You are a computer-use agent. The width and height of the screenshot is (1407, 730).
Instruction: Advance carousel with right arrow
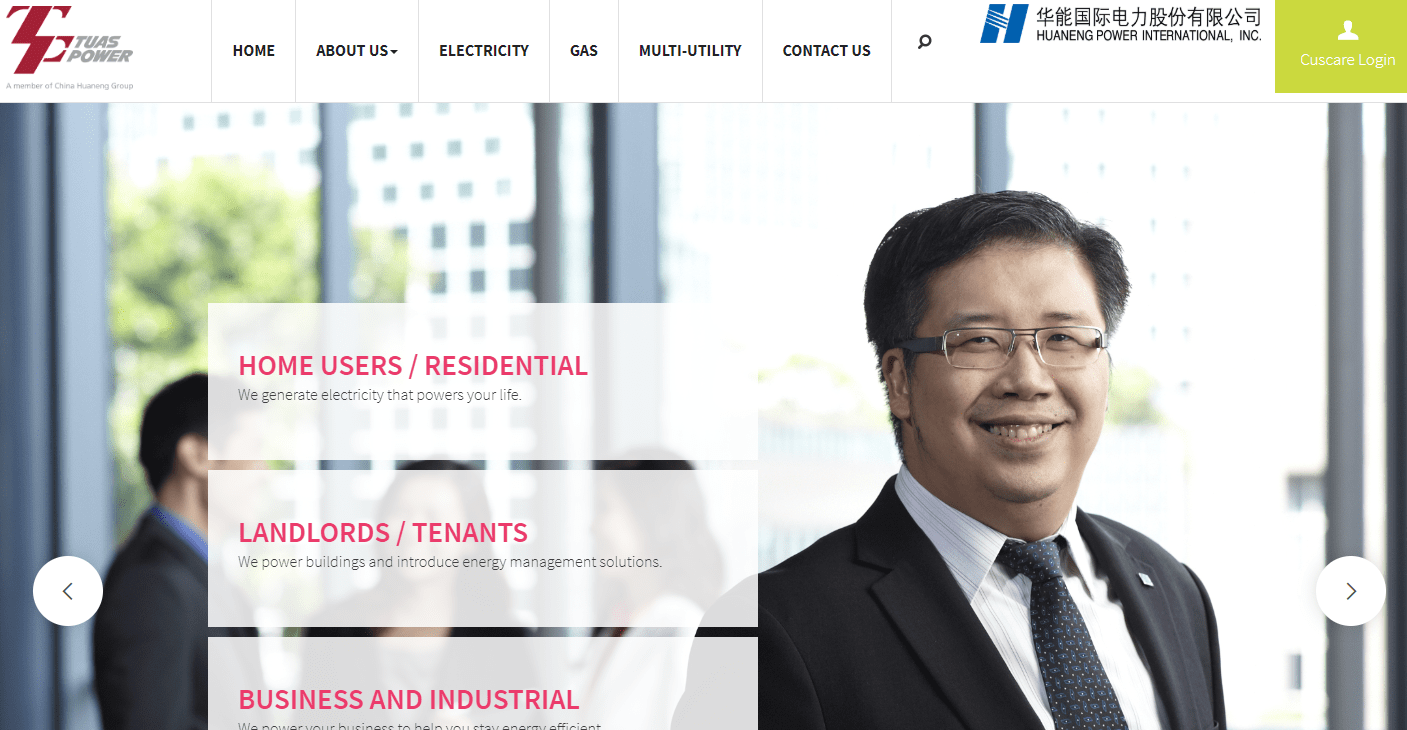point(1351,591)
